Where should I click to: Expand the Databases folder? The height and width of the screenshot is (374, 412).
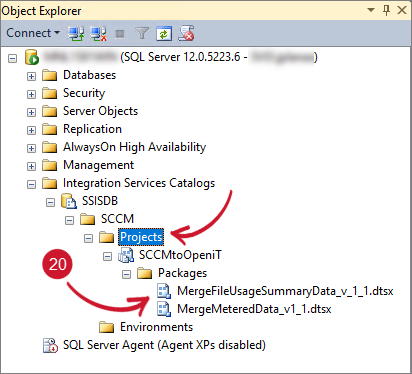point(31,76)
